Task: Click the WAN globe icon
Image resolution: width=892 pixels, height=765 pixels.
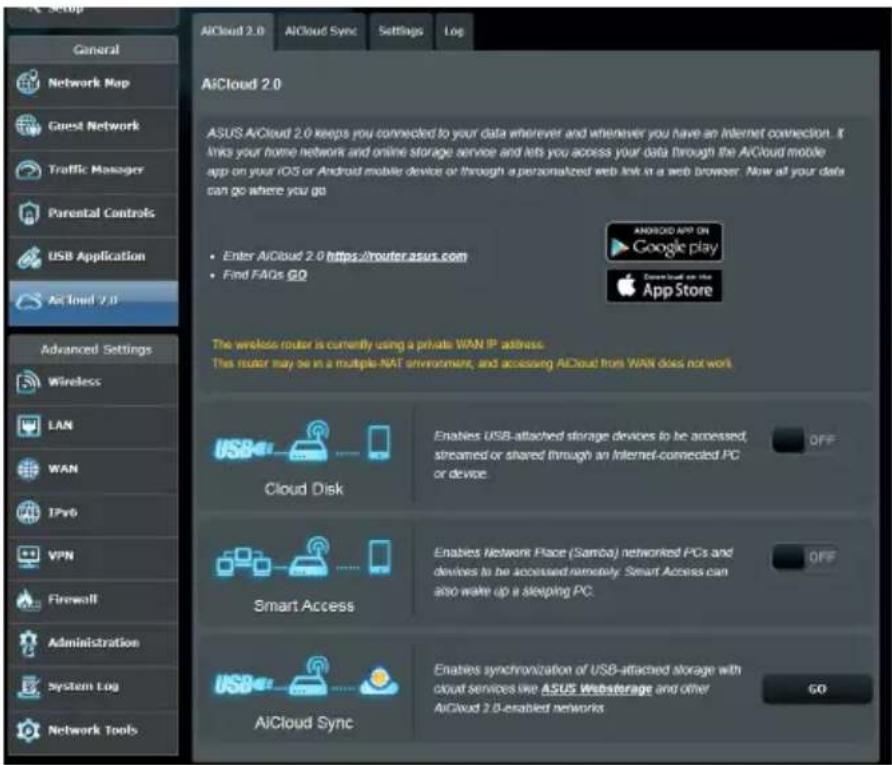Action: (28, 469)
